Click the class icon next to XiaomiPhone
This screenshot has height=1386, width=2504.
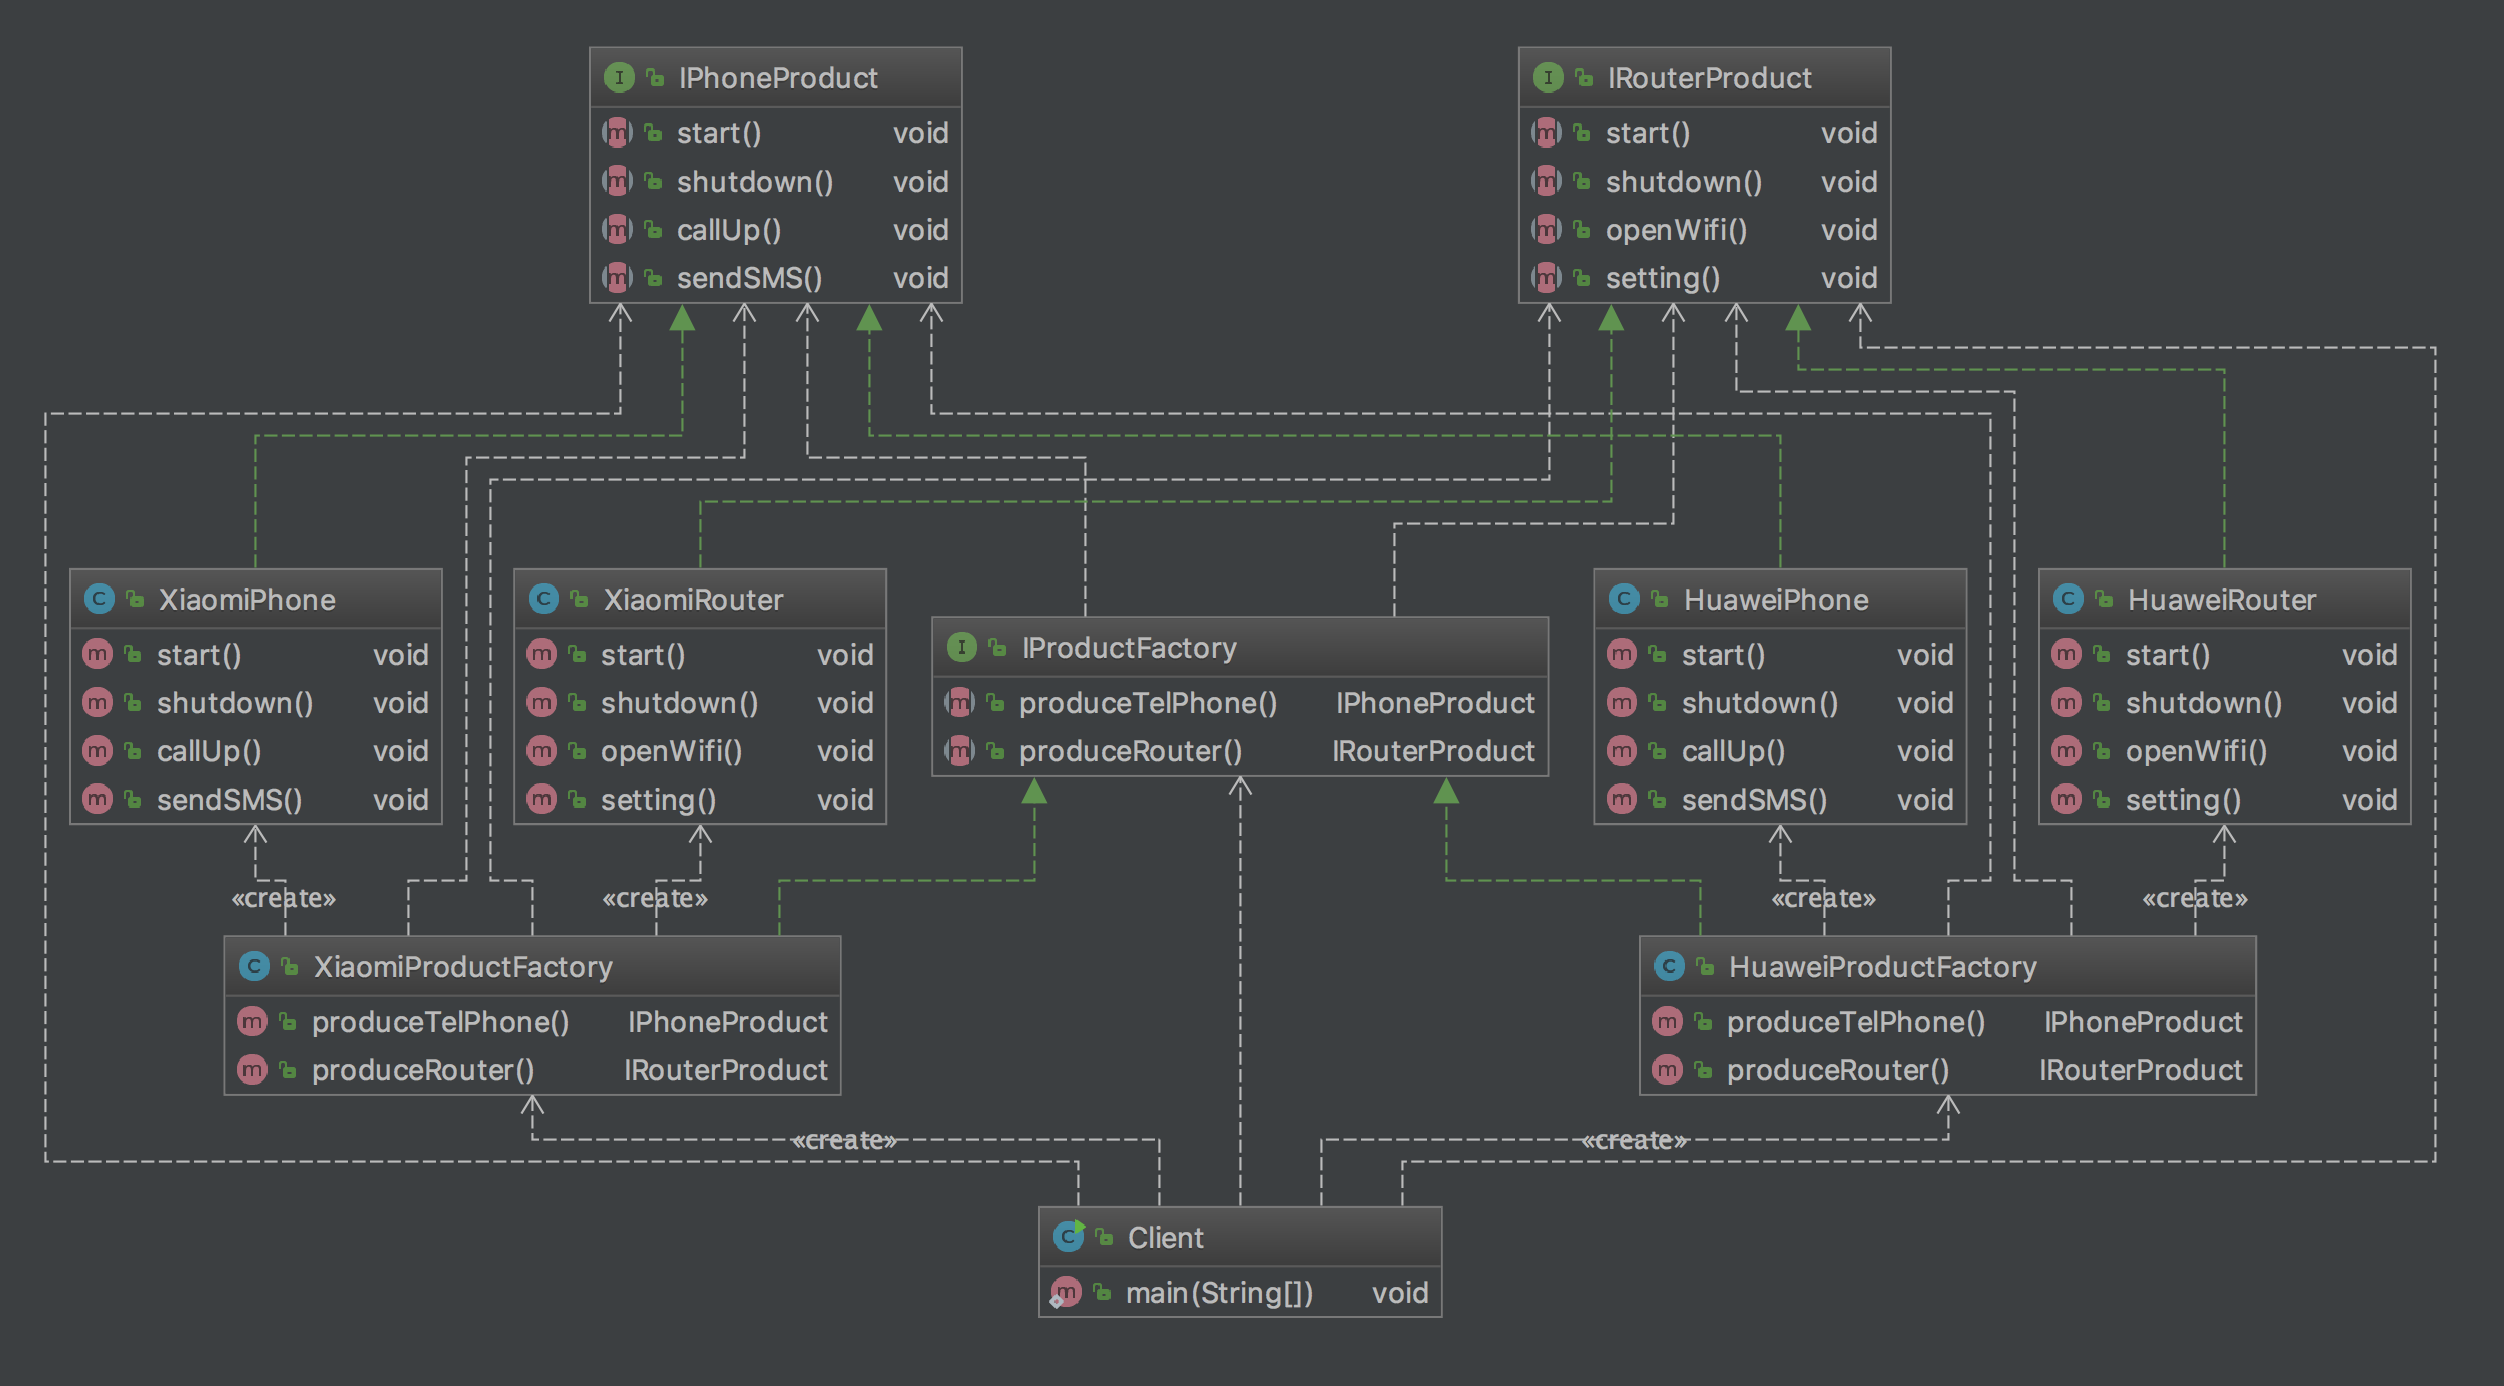click(99, 599)
